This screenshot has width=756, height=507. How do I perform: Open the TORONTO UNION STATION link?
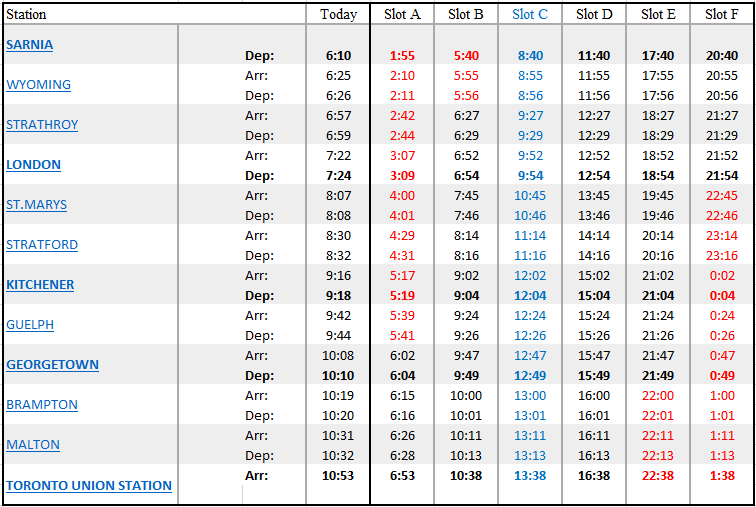click(x=89, y=486)
